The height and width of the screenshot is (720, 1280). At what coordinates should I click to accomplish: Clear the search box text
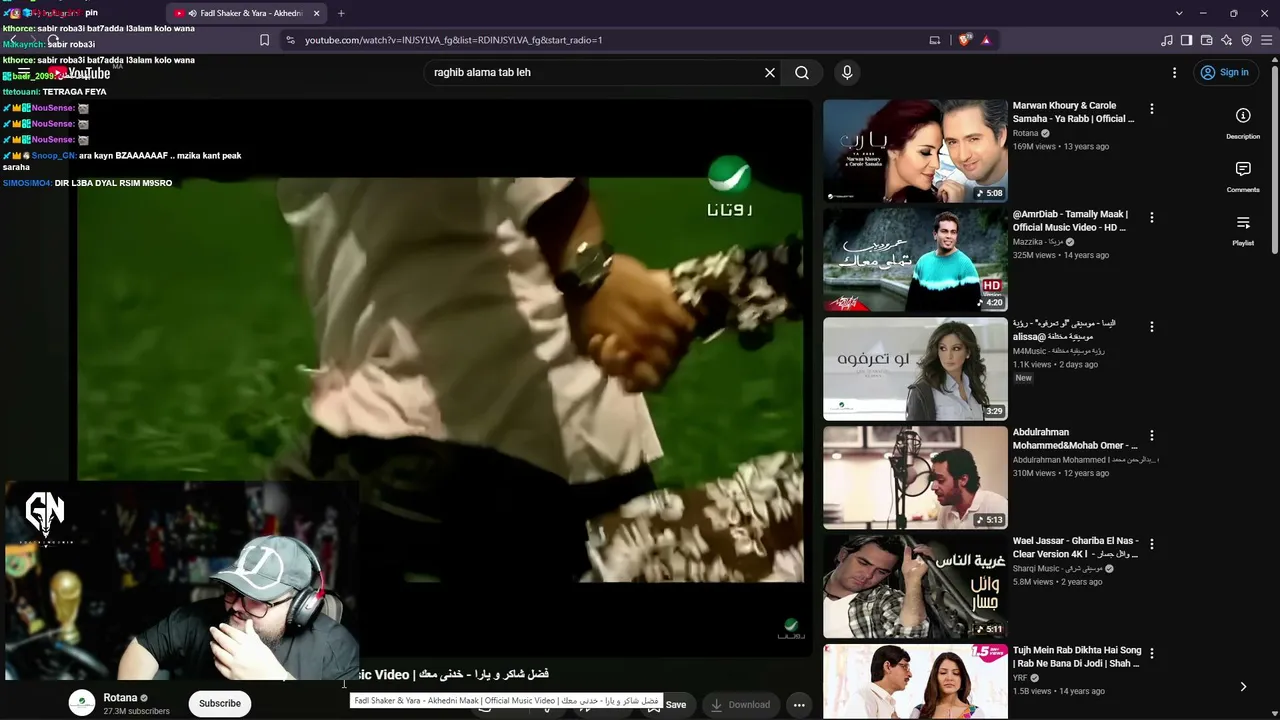point(770,72)
